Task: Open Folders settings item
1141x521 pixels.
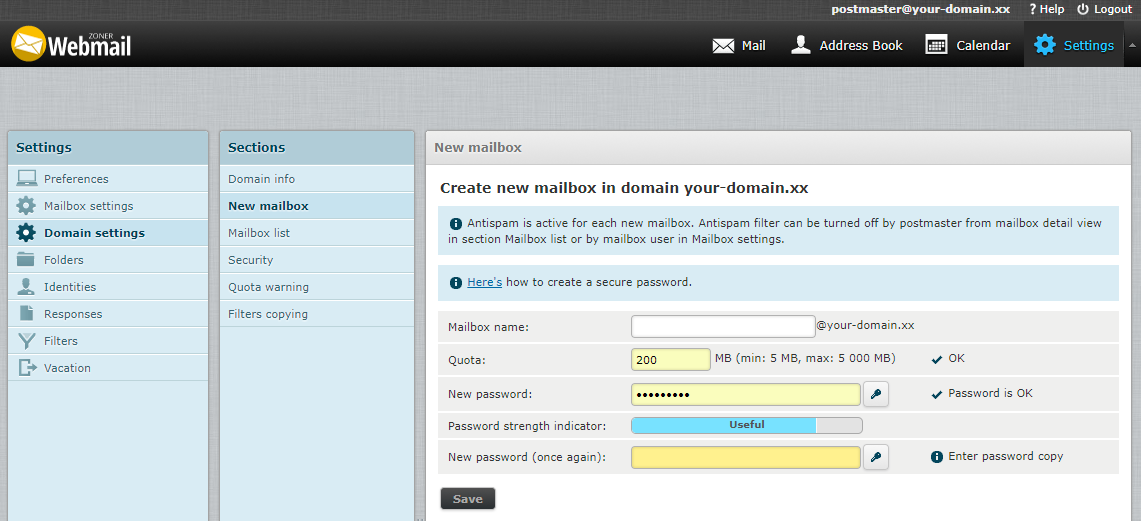Action: click(63, 260)
